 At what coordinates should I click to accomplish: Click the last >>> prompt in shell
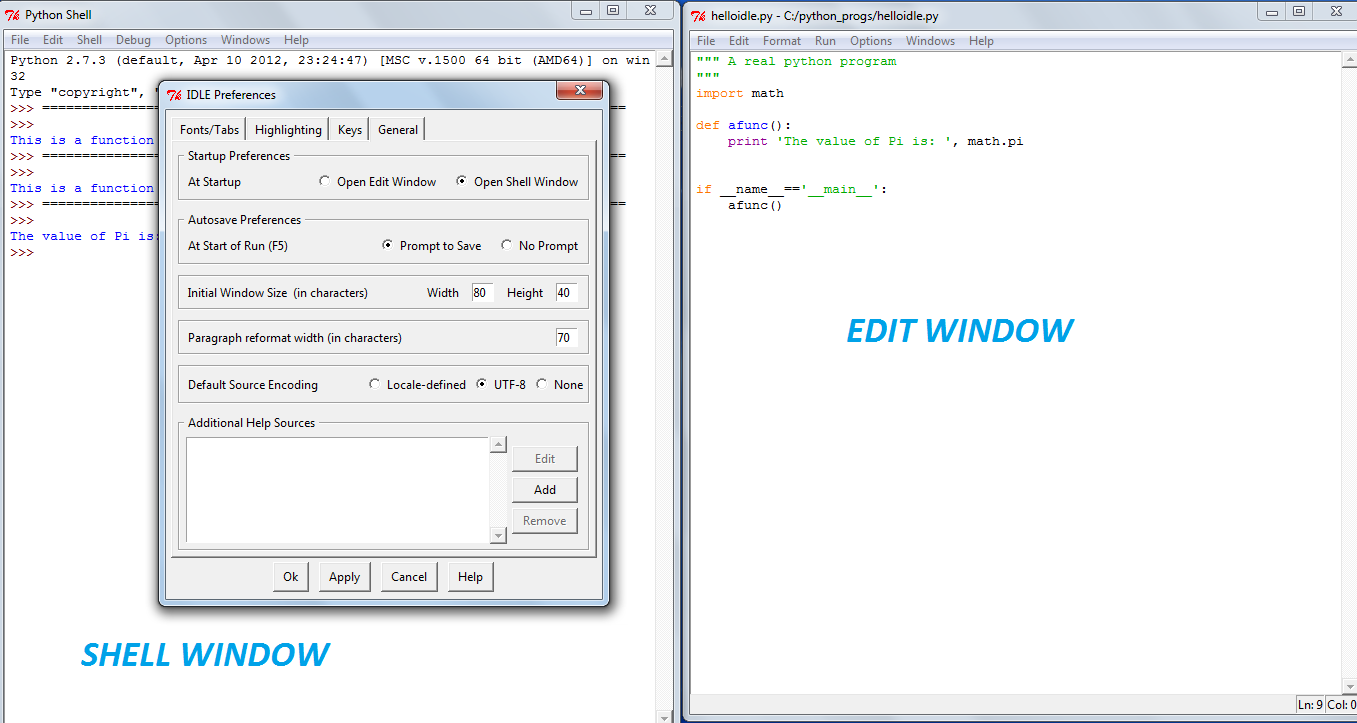click(x=22, y=252)
